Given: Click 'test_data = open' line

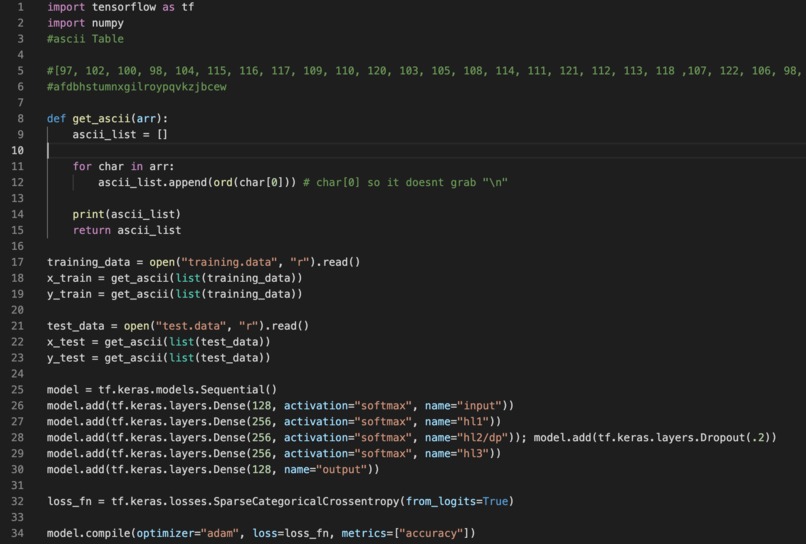Looking at the screenshot, I should tap(178, 326).
